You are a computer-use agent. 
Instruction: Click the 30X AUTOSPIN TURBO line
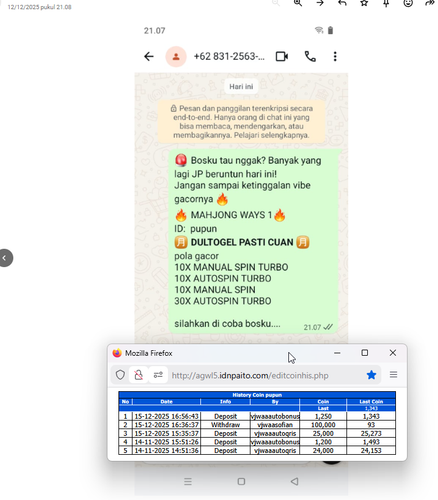pos(223,301)
